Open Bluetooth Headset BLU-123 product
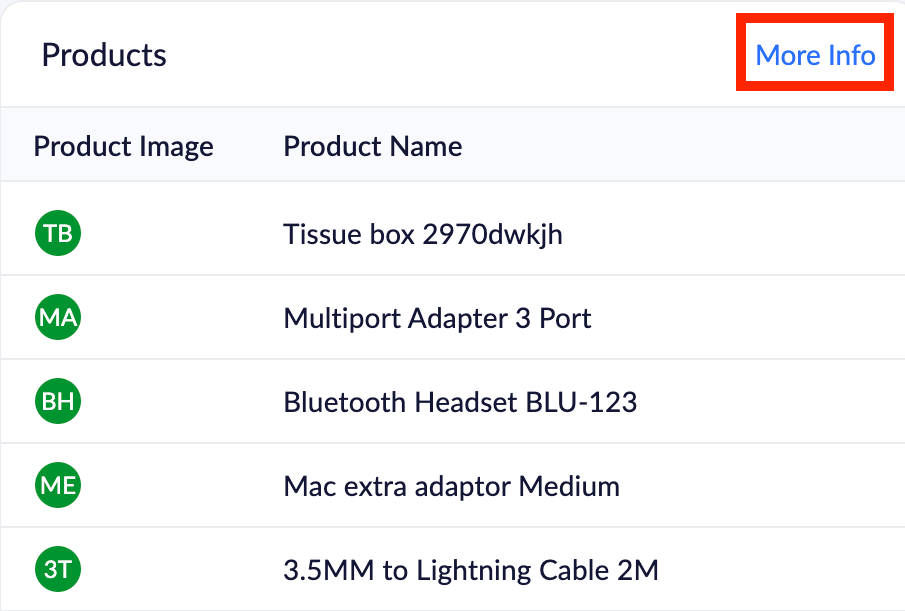Screen dimensions: 905x611 click(460, 402)
